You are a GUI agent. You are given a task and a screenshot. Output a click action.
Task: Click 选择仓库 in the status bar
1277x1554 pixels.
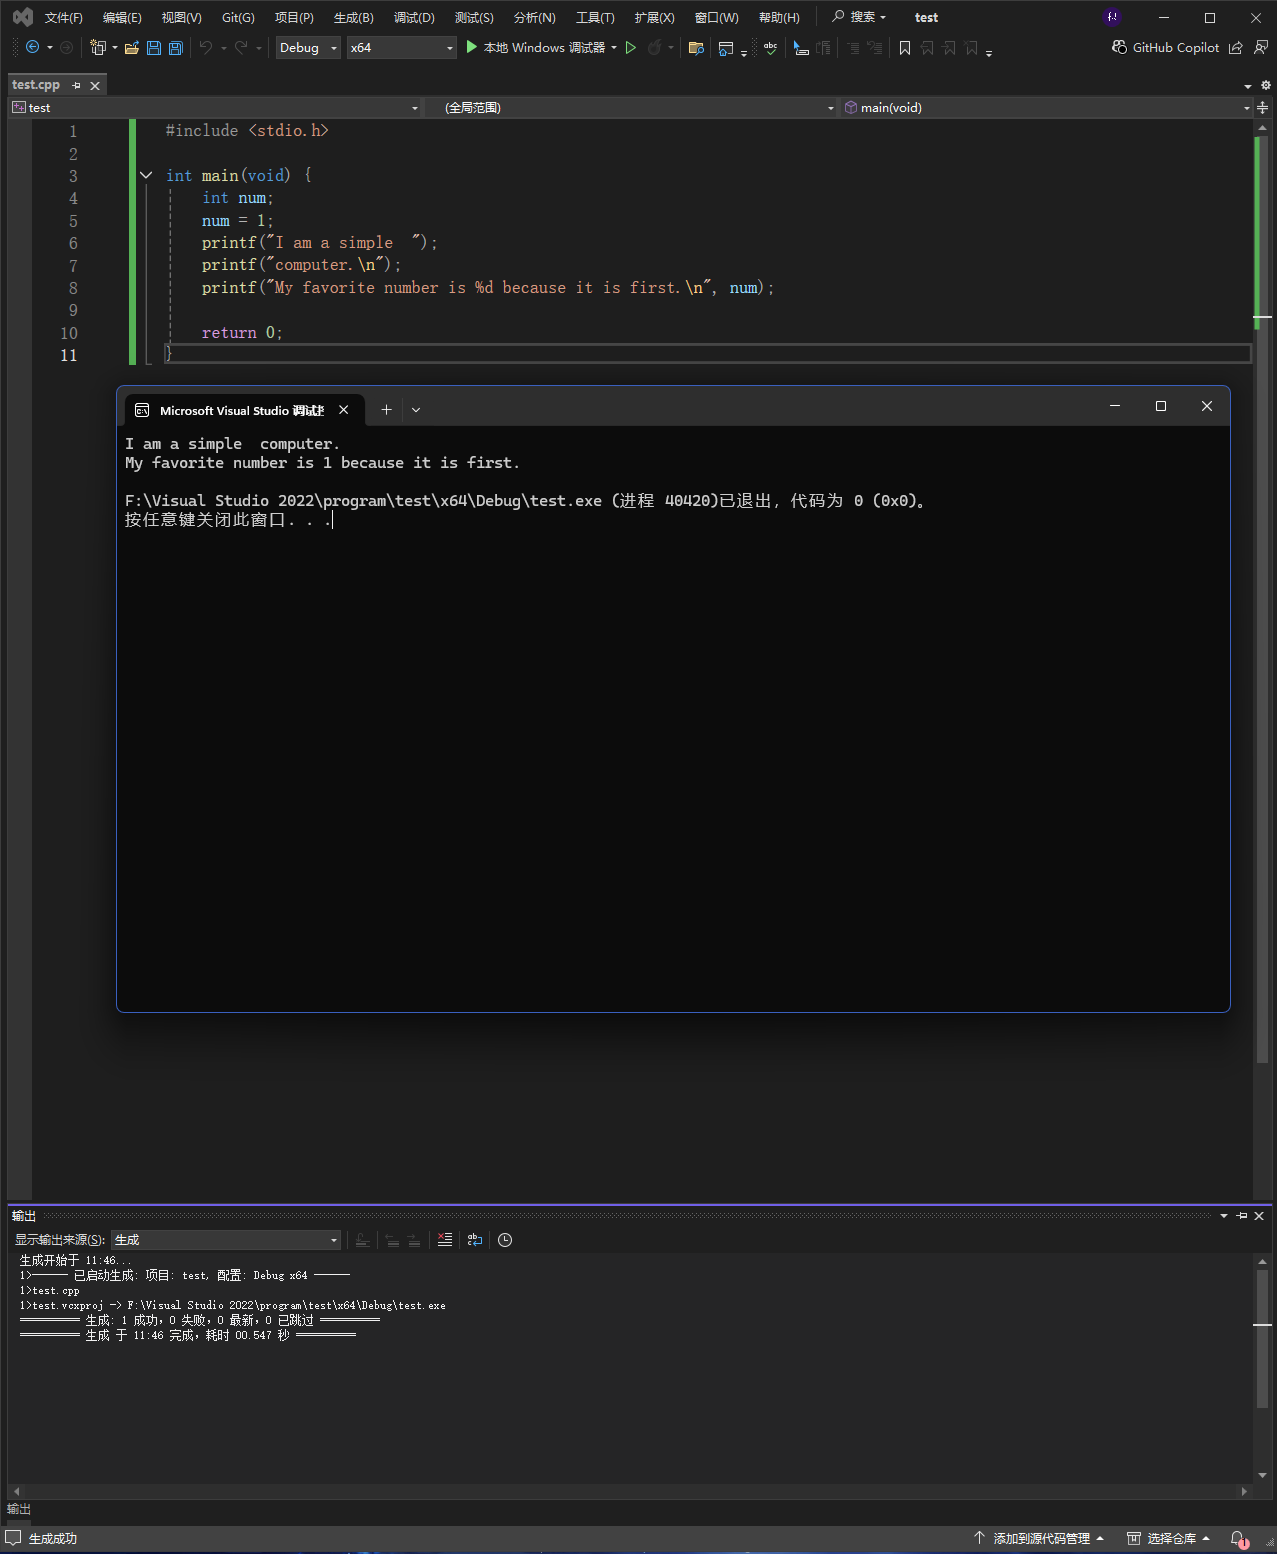click(1169, 1539)
